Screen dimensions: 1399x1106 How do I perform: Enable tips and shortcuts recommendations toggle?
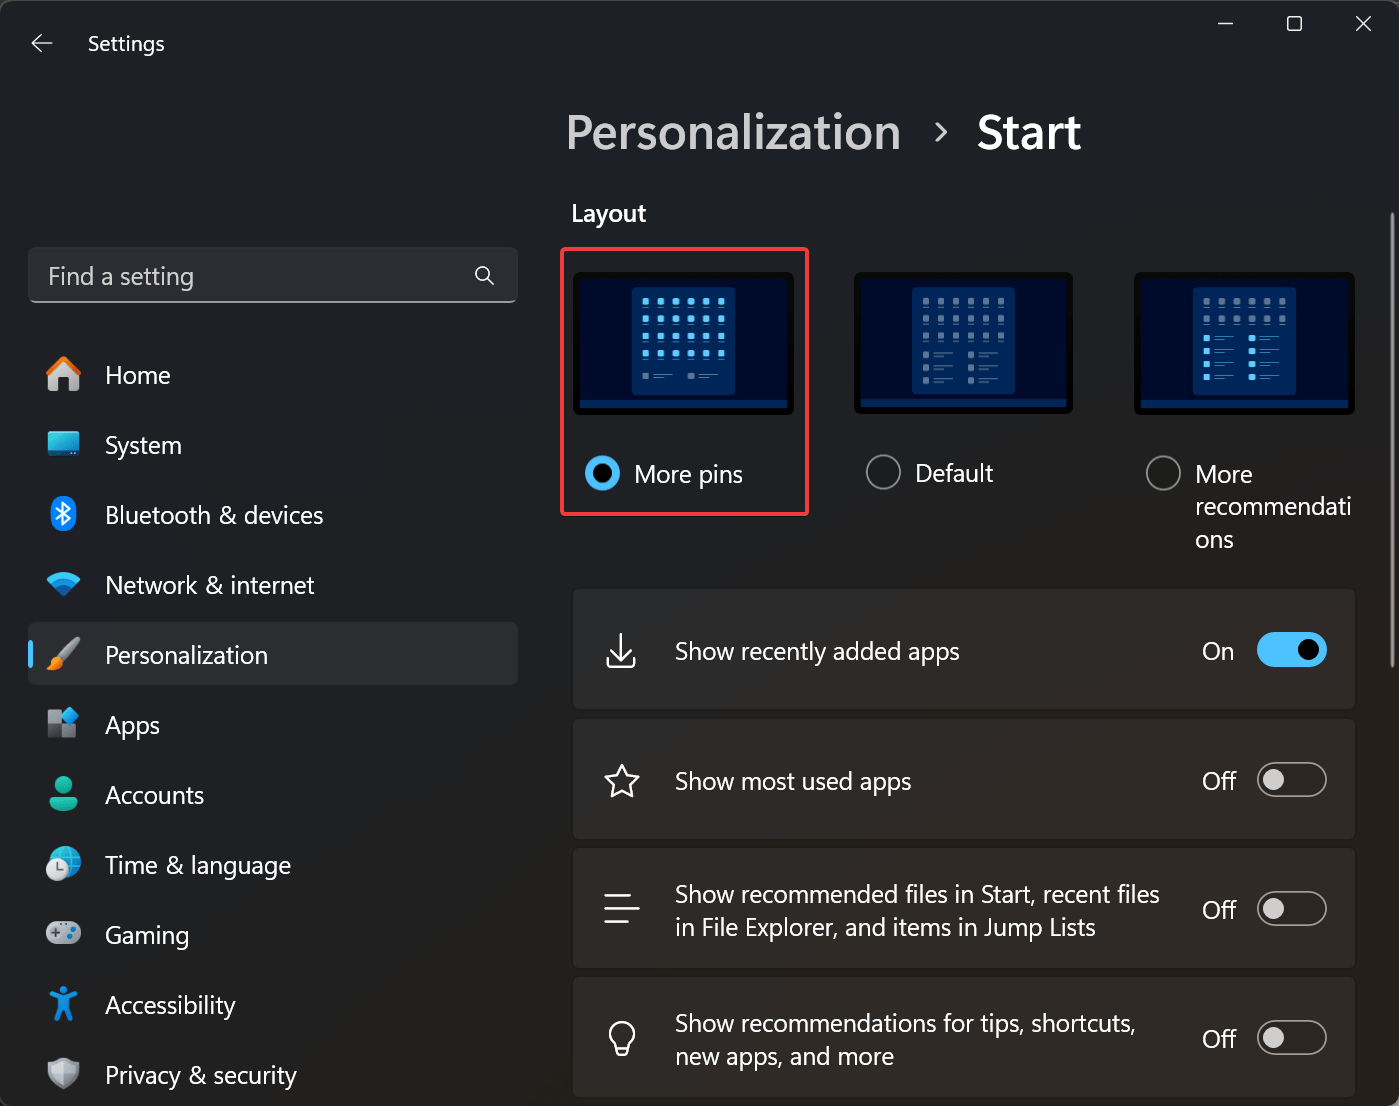pos(1291,1038)
